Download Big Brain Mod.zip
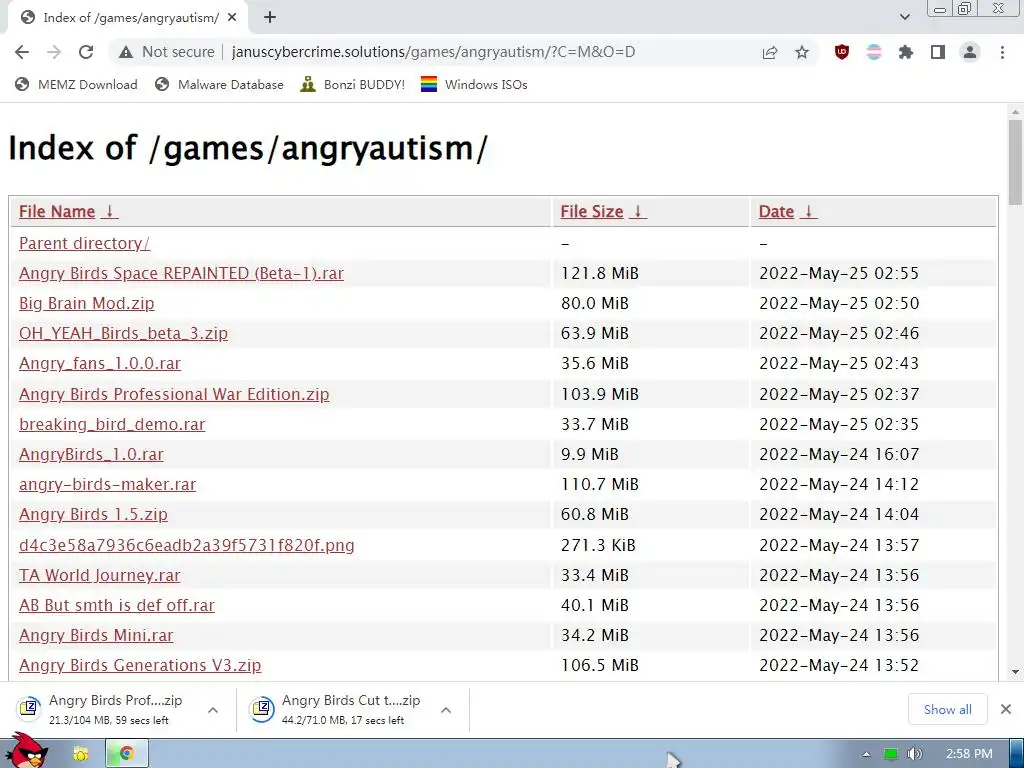Viewport: 1024px width, 768px height. coord(86,303)
